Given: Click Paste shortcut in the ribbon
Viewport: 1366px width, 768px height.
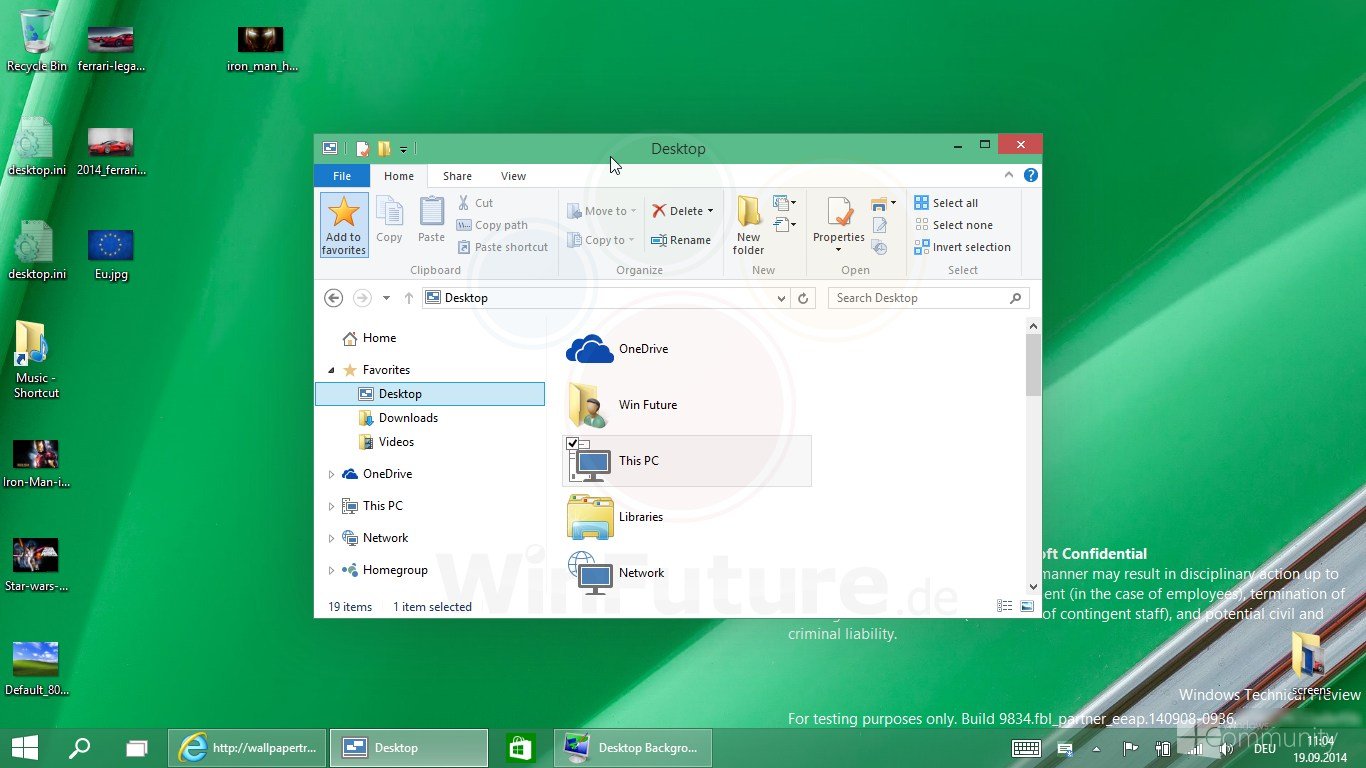Looking at the screenshot, I should point(503,247).
